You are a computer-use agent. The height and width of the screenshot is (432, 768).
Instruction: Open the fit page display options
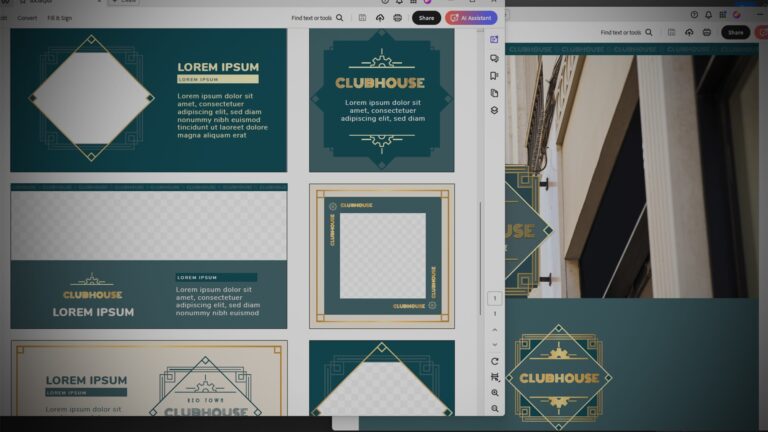(x=494, y=377)
